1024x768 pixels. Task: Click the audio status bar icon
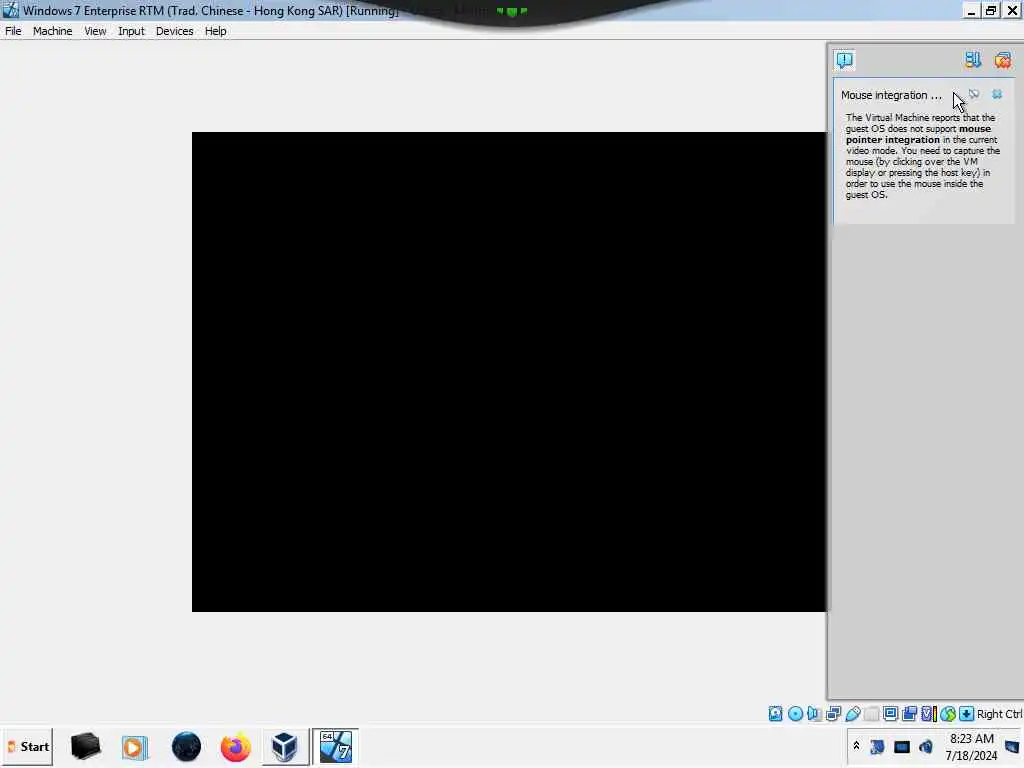pos(814,714)
